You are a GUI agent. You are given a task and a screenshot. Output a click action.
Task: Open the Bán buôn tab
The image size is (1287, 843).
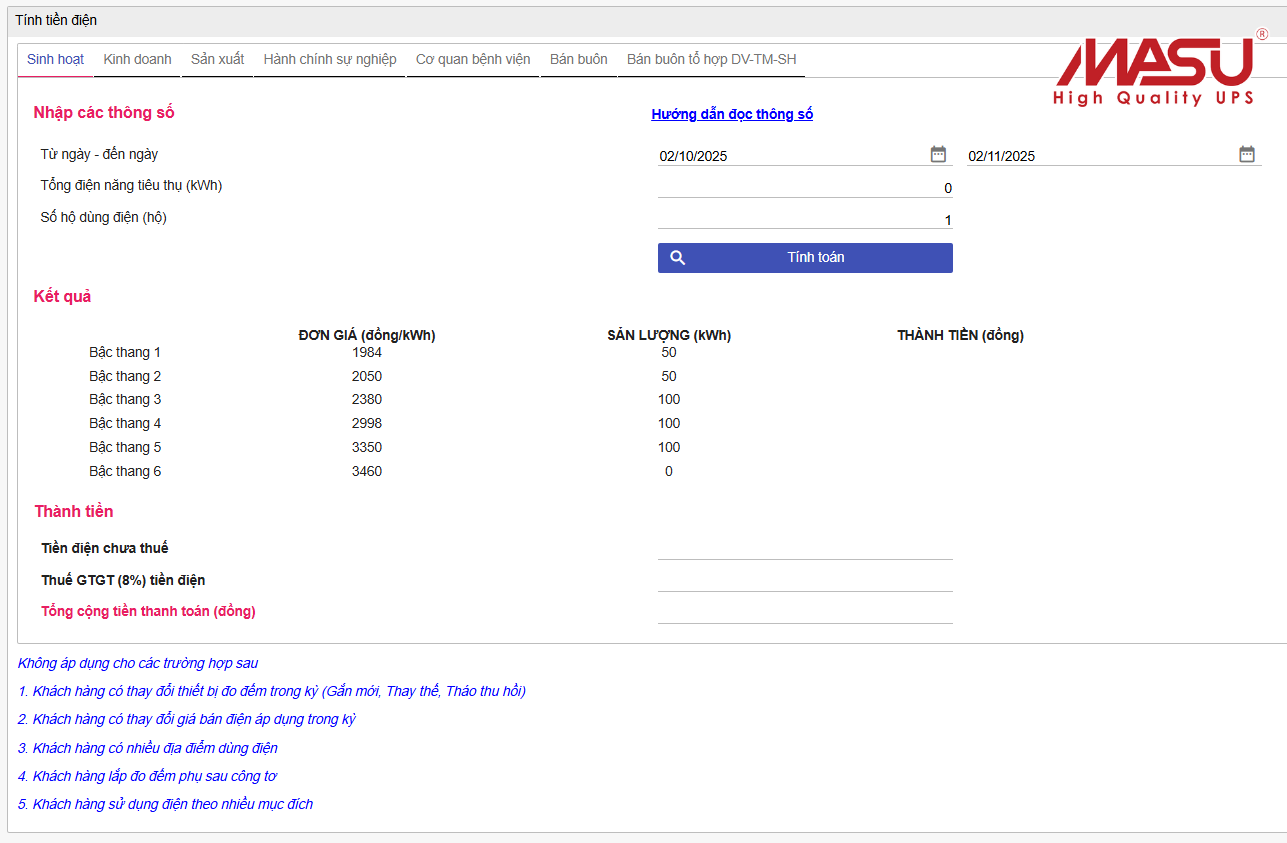[578, 60]
